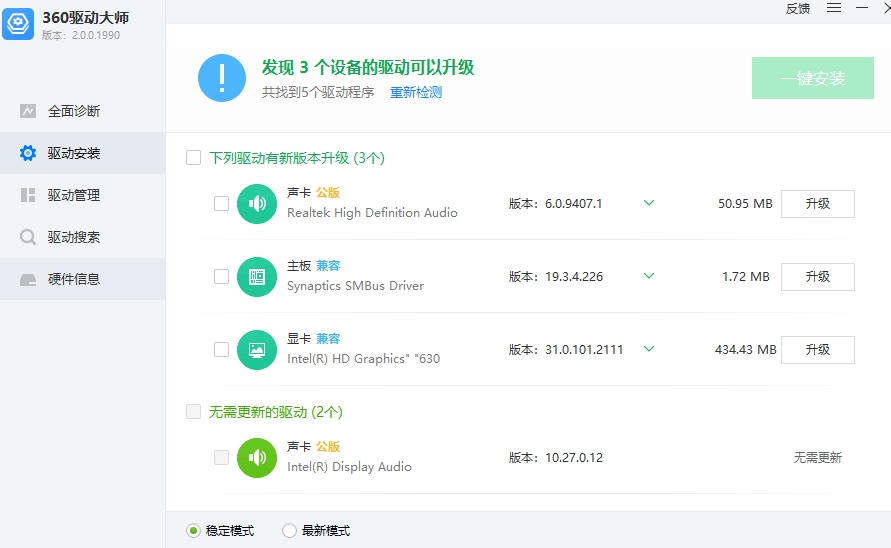Expand version list for 19.3.4.226
The height and width of the screenshot is (548, 891).
pos(649,276)
